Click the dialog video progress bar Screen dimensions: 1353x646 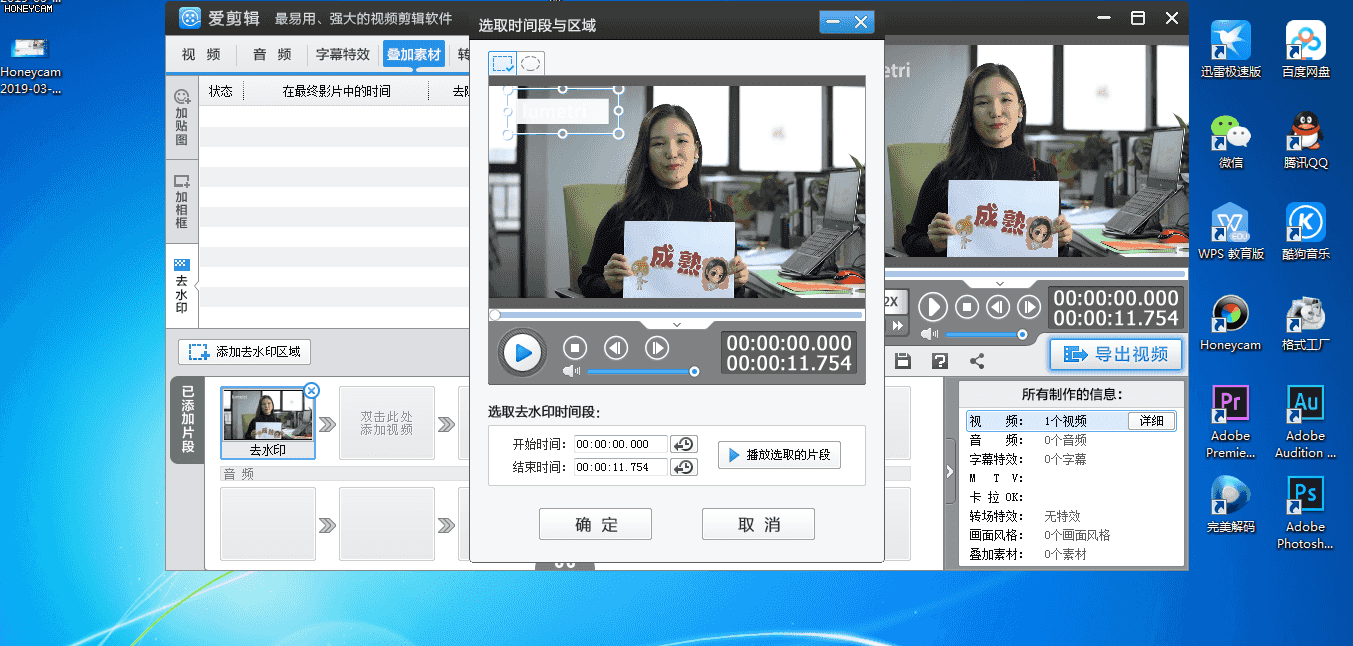(676, 314)
